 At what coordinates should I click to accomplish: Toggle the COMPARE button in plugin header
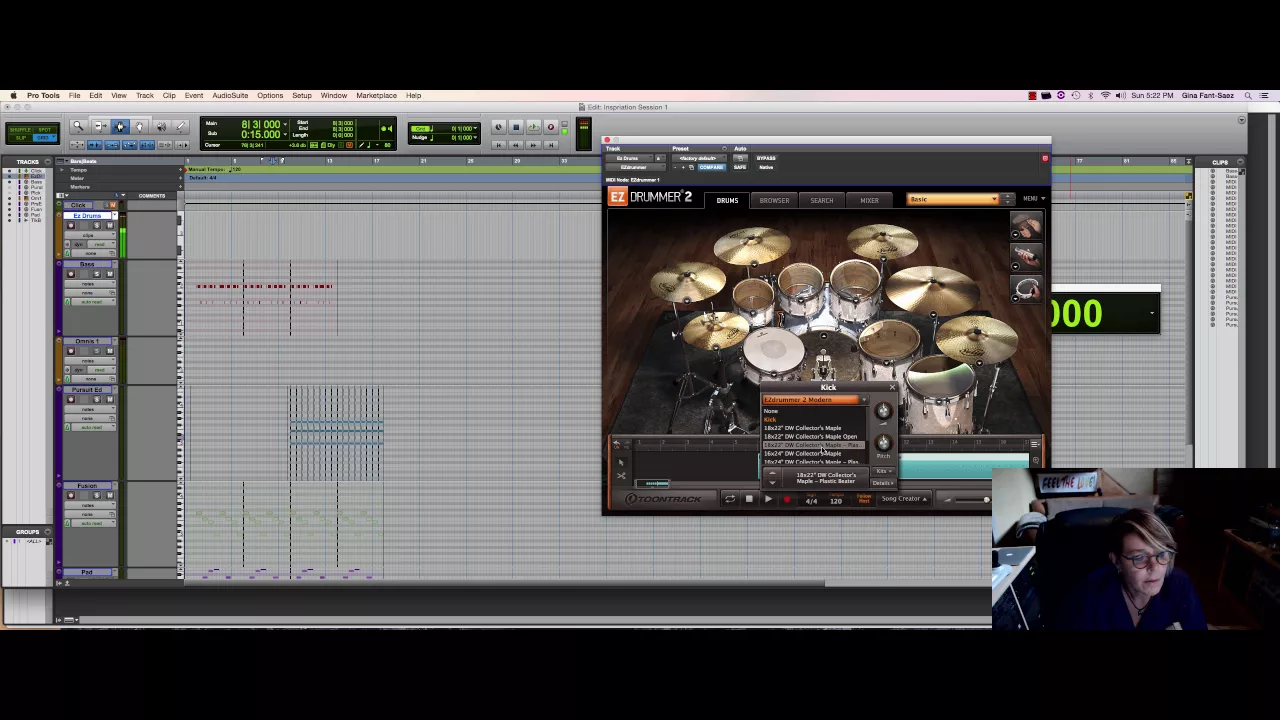(x=711, y=167)
